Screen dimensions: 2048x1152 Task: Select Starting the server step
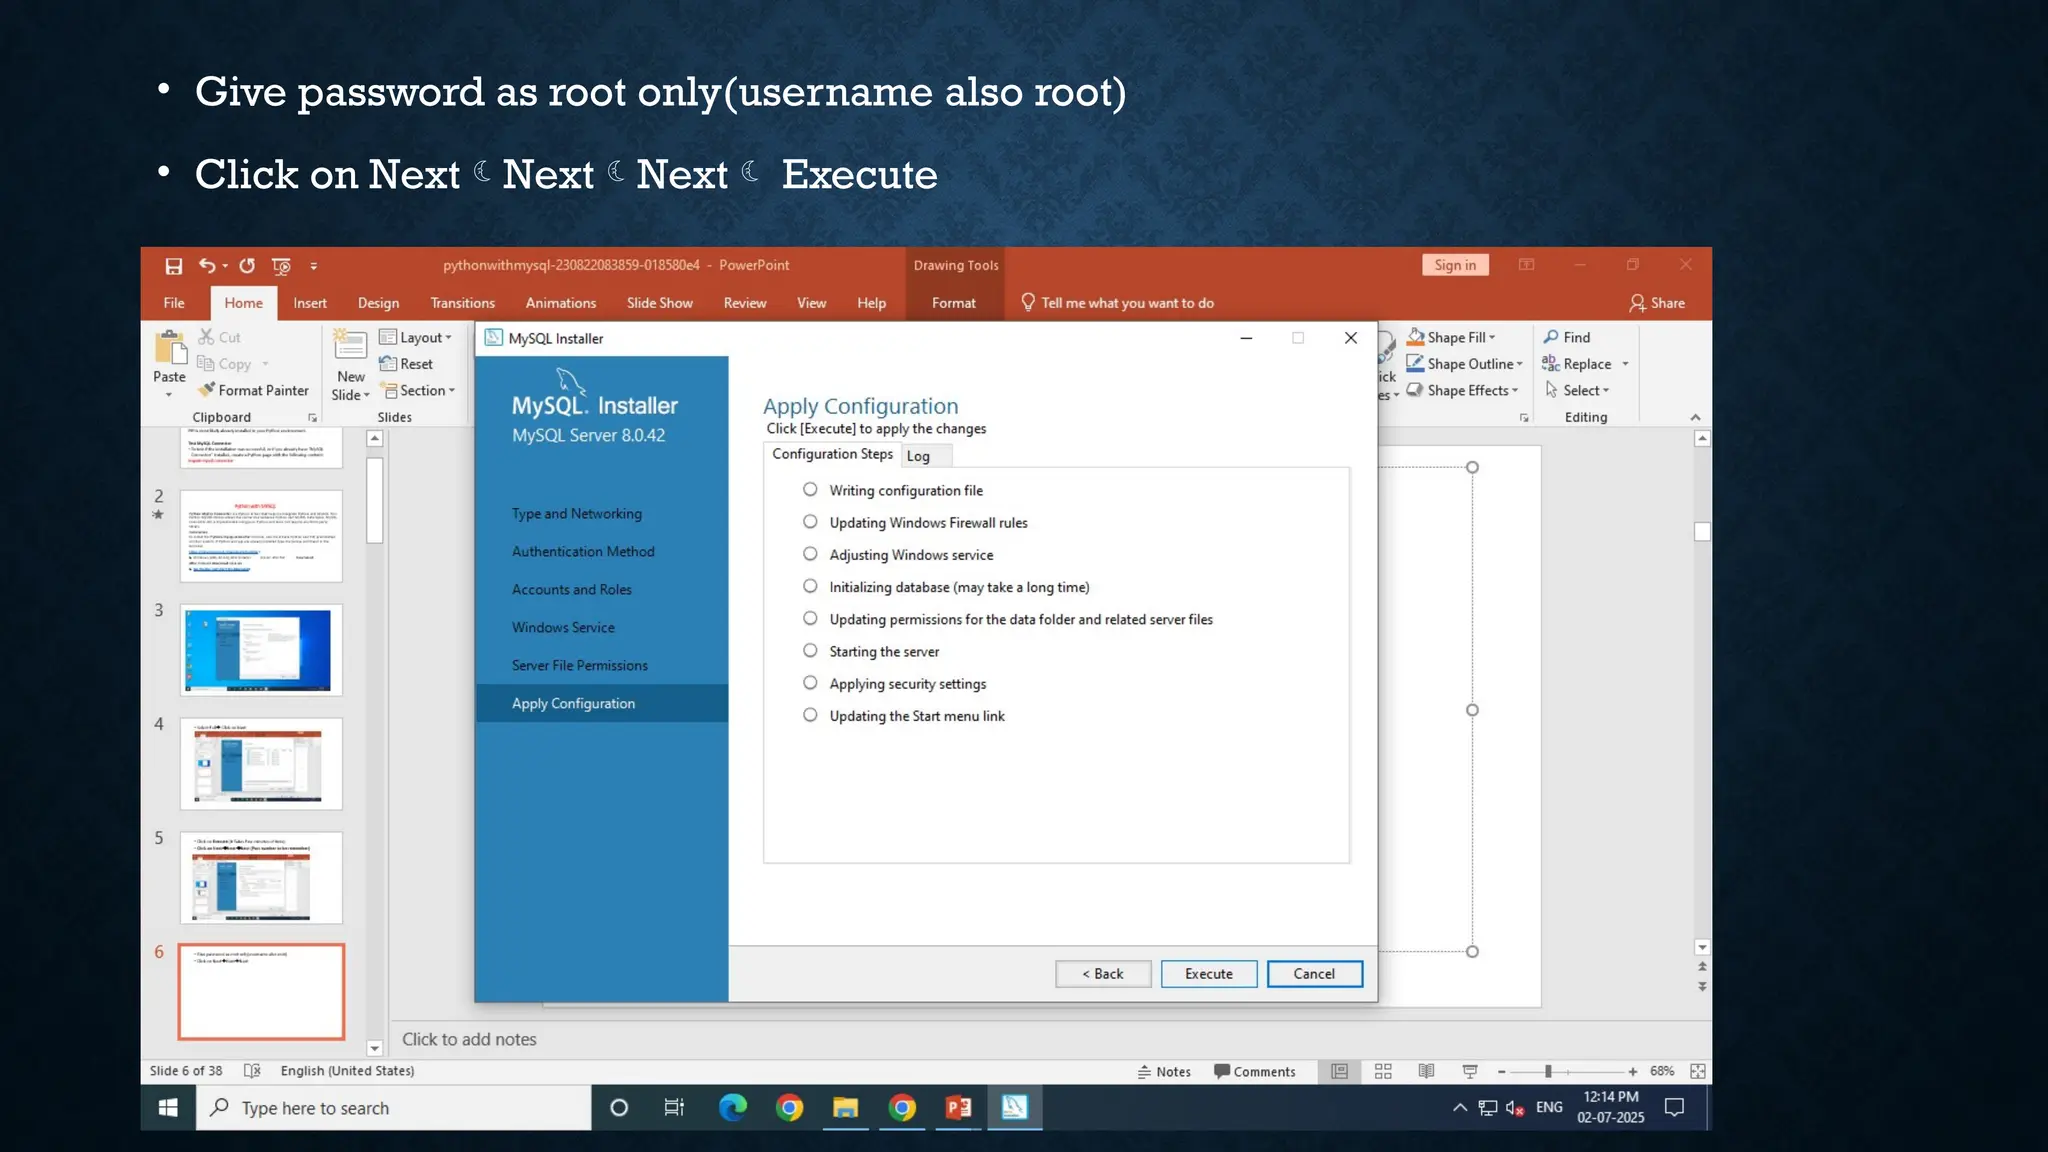(x=810, y=651)
